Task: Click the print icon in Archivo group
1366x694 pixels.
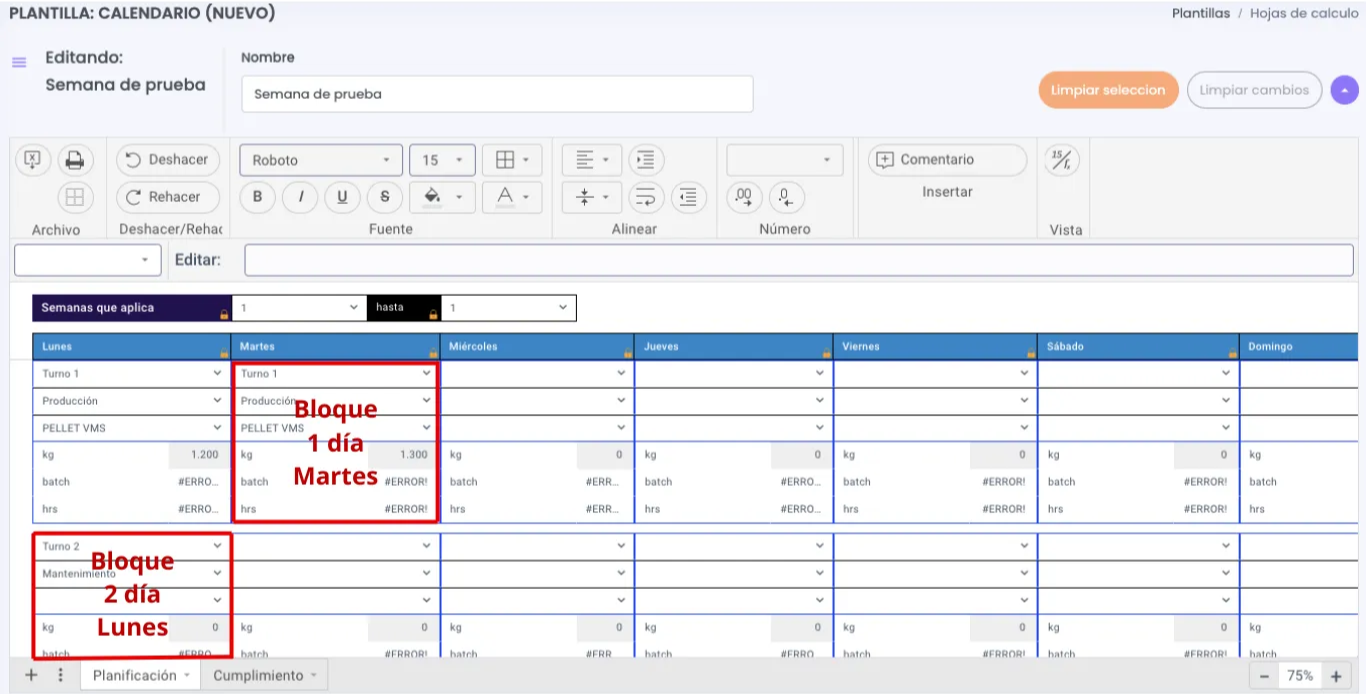Action: 74,160
